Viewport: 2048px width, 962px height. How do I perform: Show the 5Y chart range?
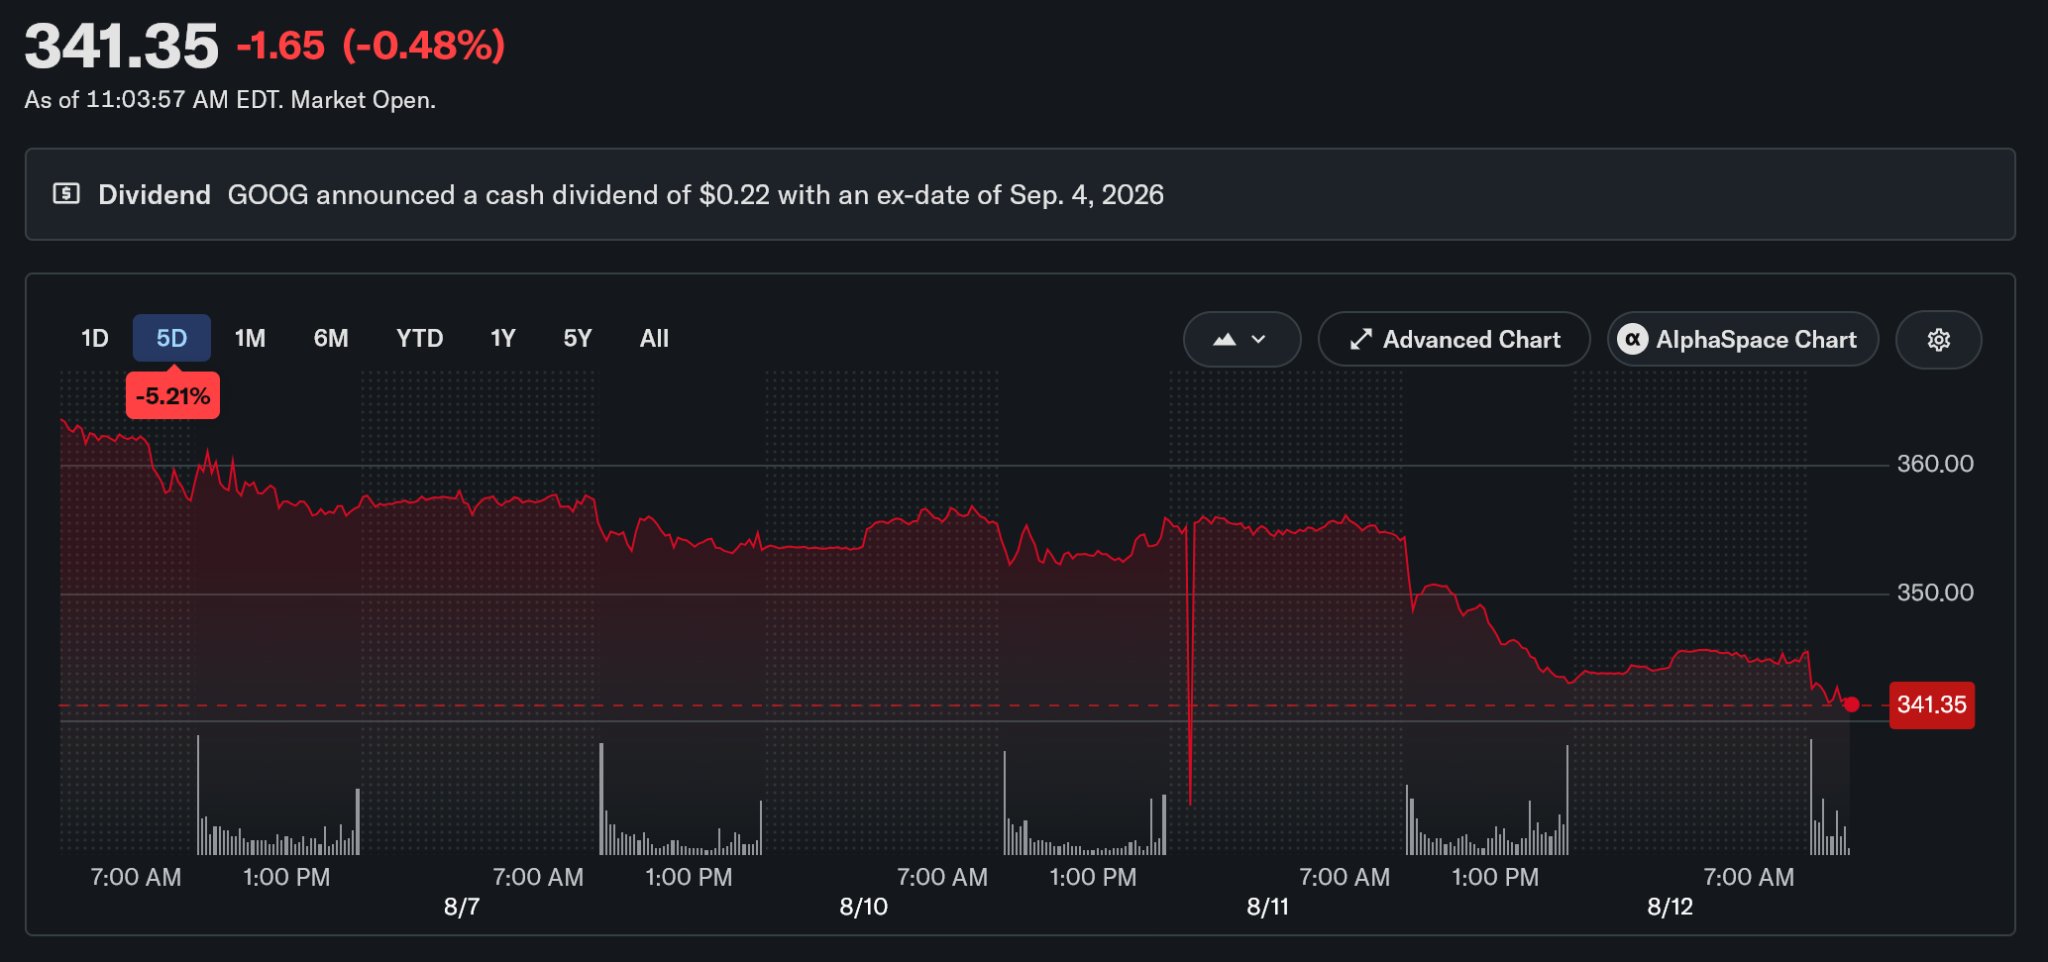tap(578, 338)
